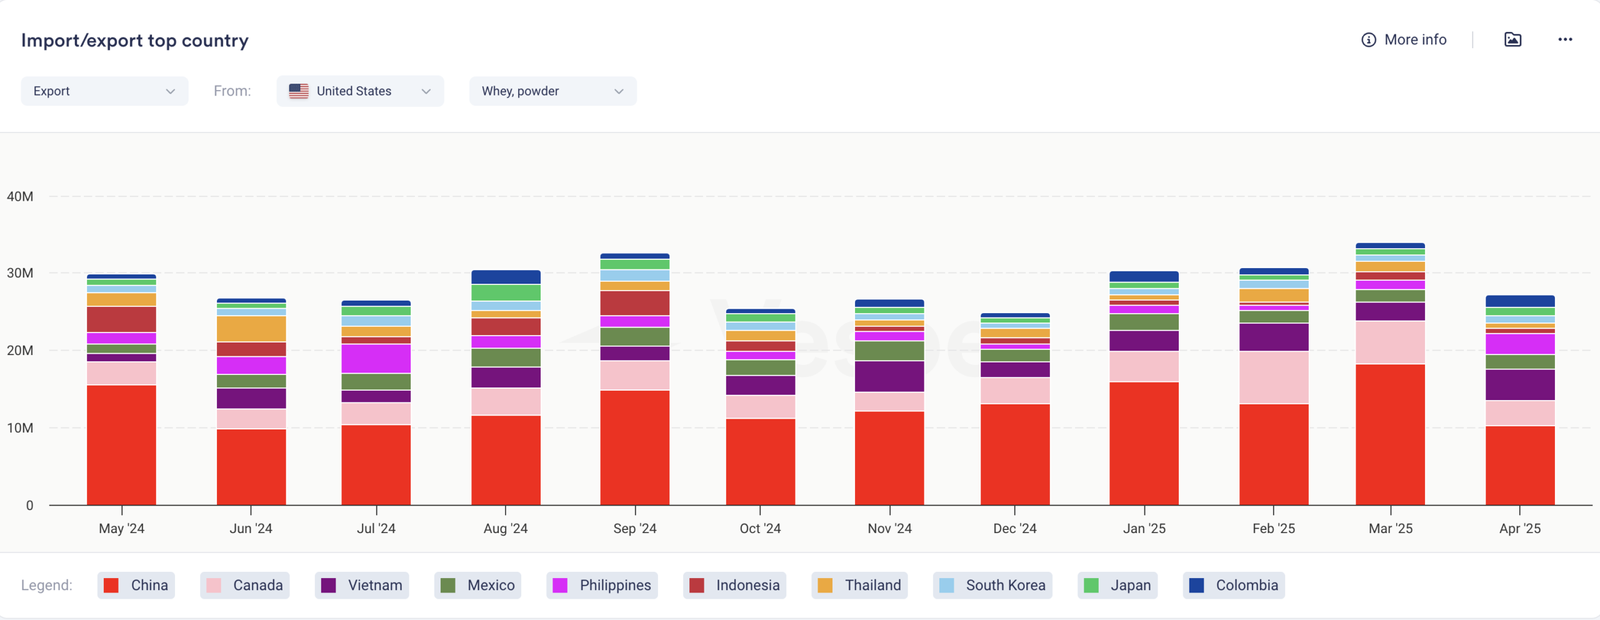Click the Thailand legend entry
Screen dimensions: 1600x620
point(860,585)
